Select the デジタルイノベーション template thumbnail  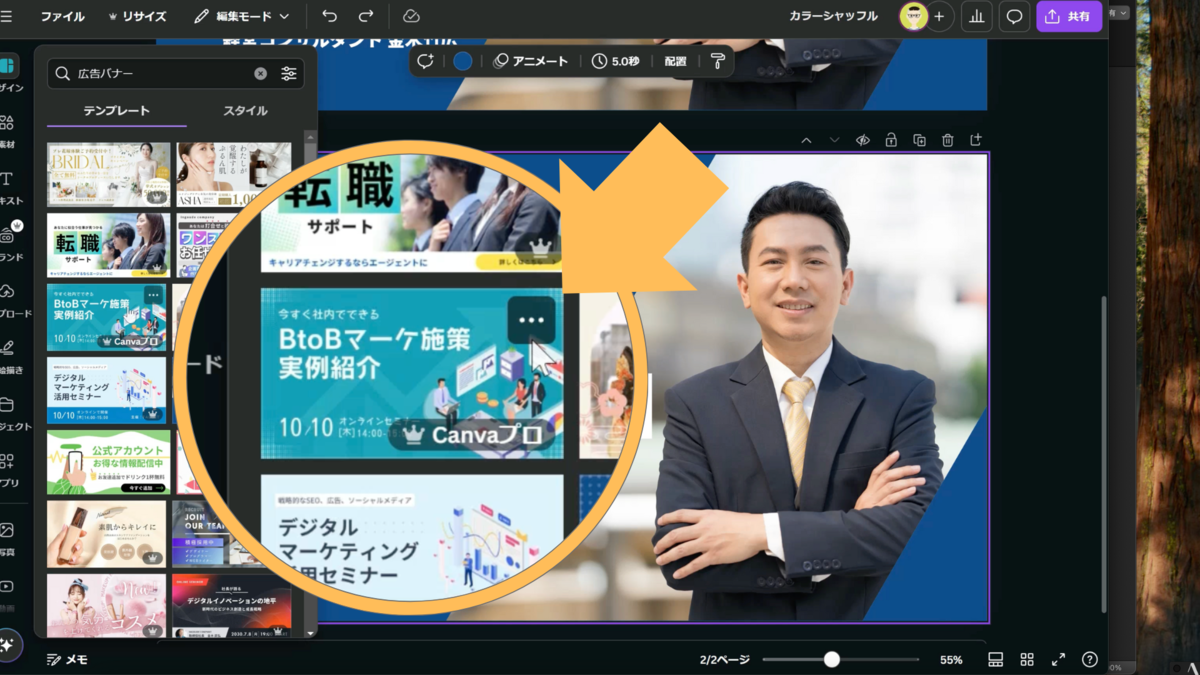click(232, 604)
